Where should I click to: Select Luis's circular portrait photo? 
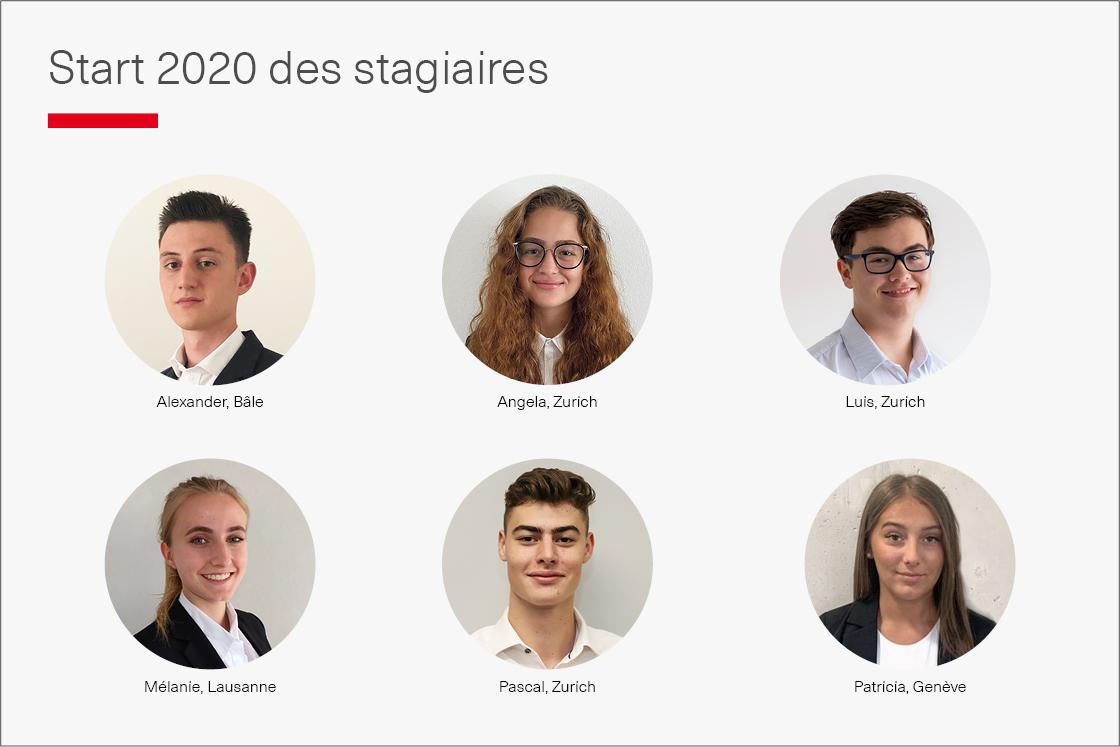(885, 280)
